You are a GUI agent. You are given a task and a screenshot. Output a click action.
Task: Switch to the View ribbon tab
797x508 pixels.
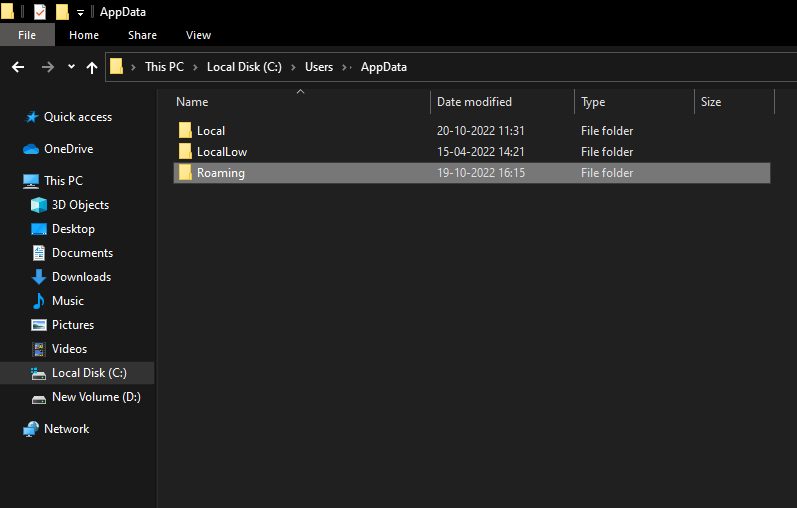198,35
